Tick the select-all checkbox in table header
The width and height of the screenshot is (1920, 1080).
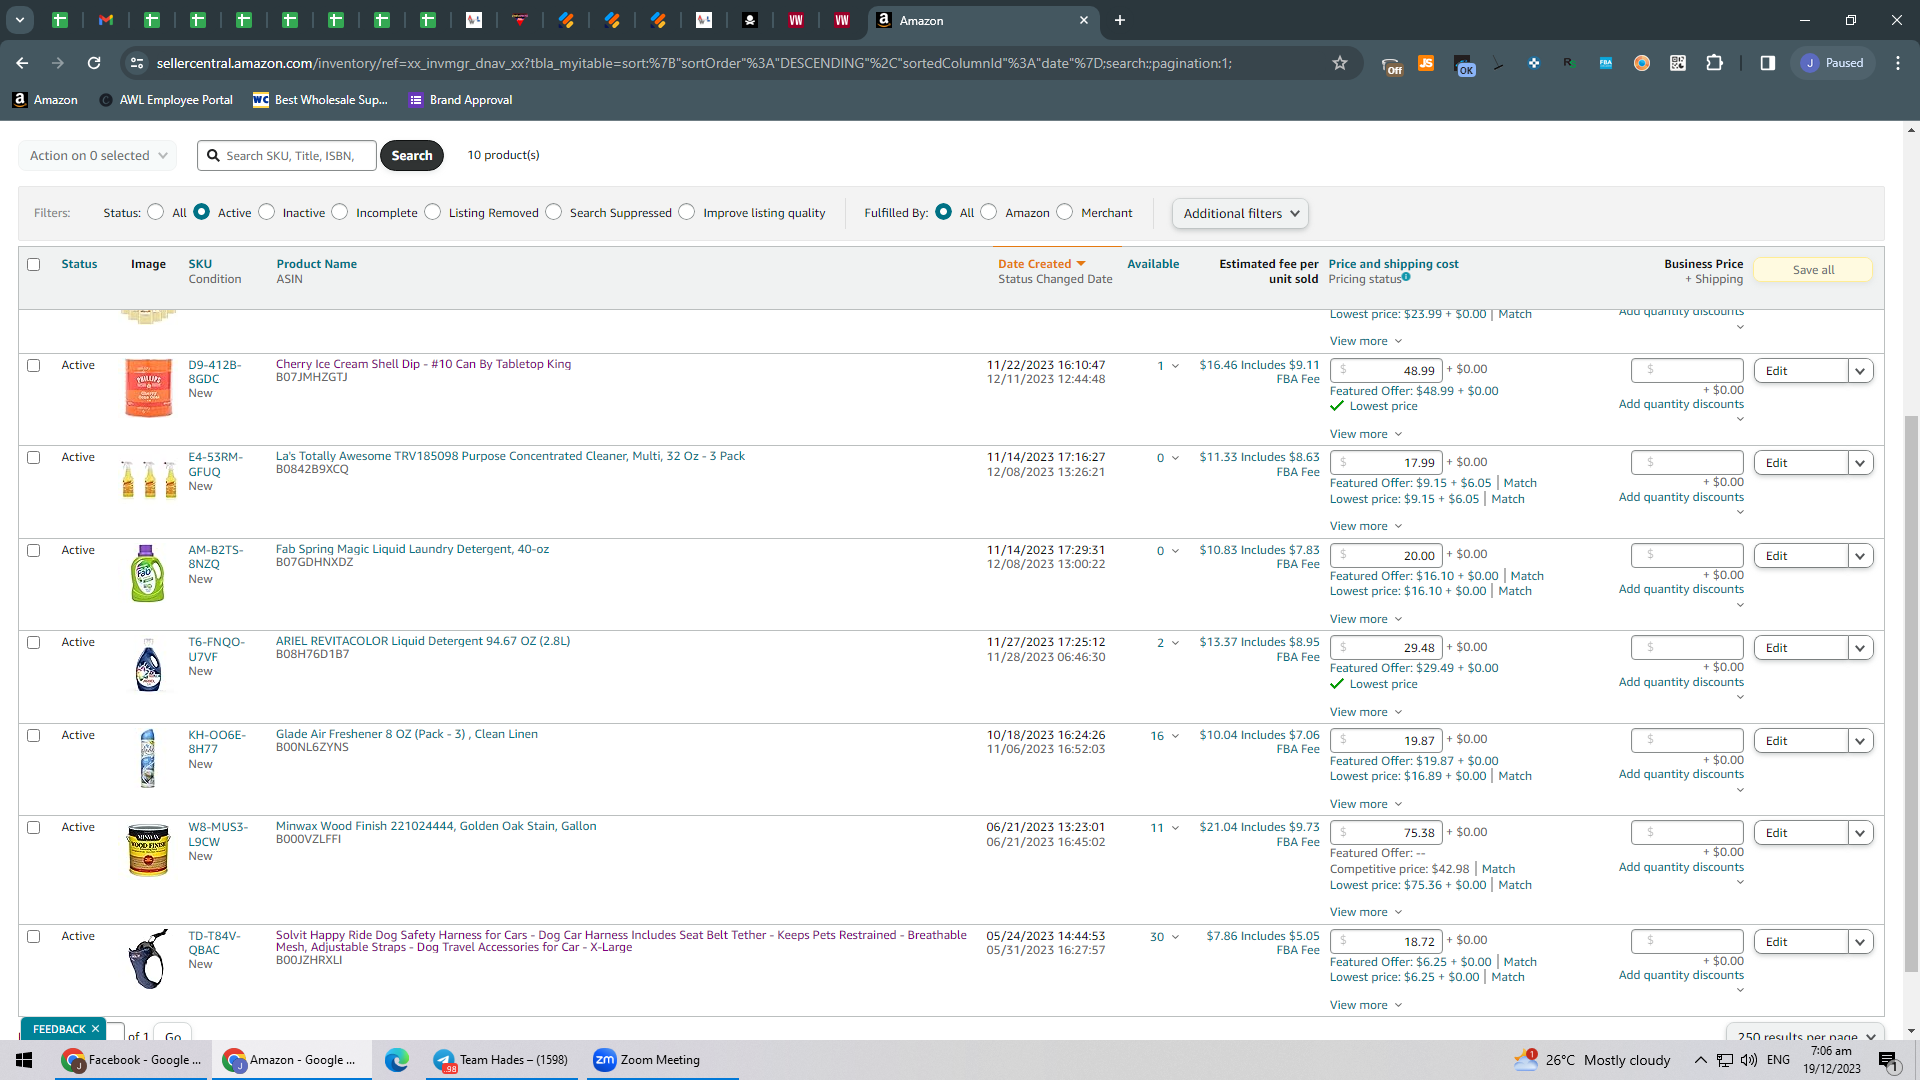[x=34, y=264]
